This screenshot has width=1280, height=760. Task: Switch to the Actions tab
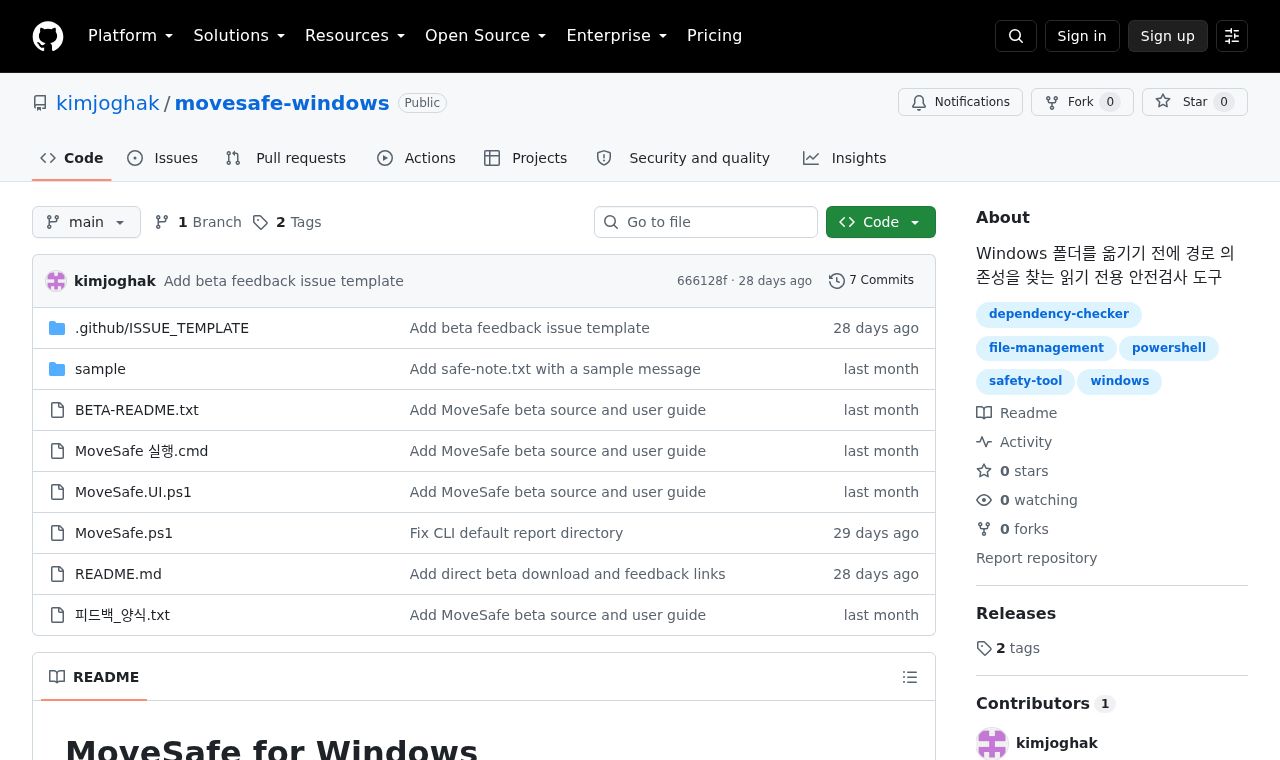tap(416, 158)
